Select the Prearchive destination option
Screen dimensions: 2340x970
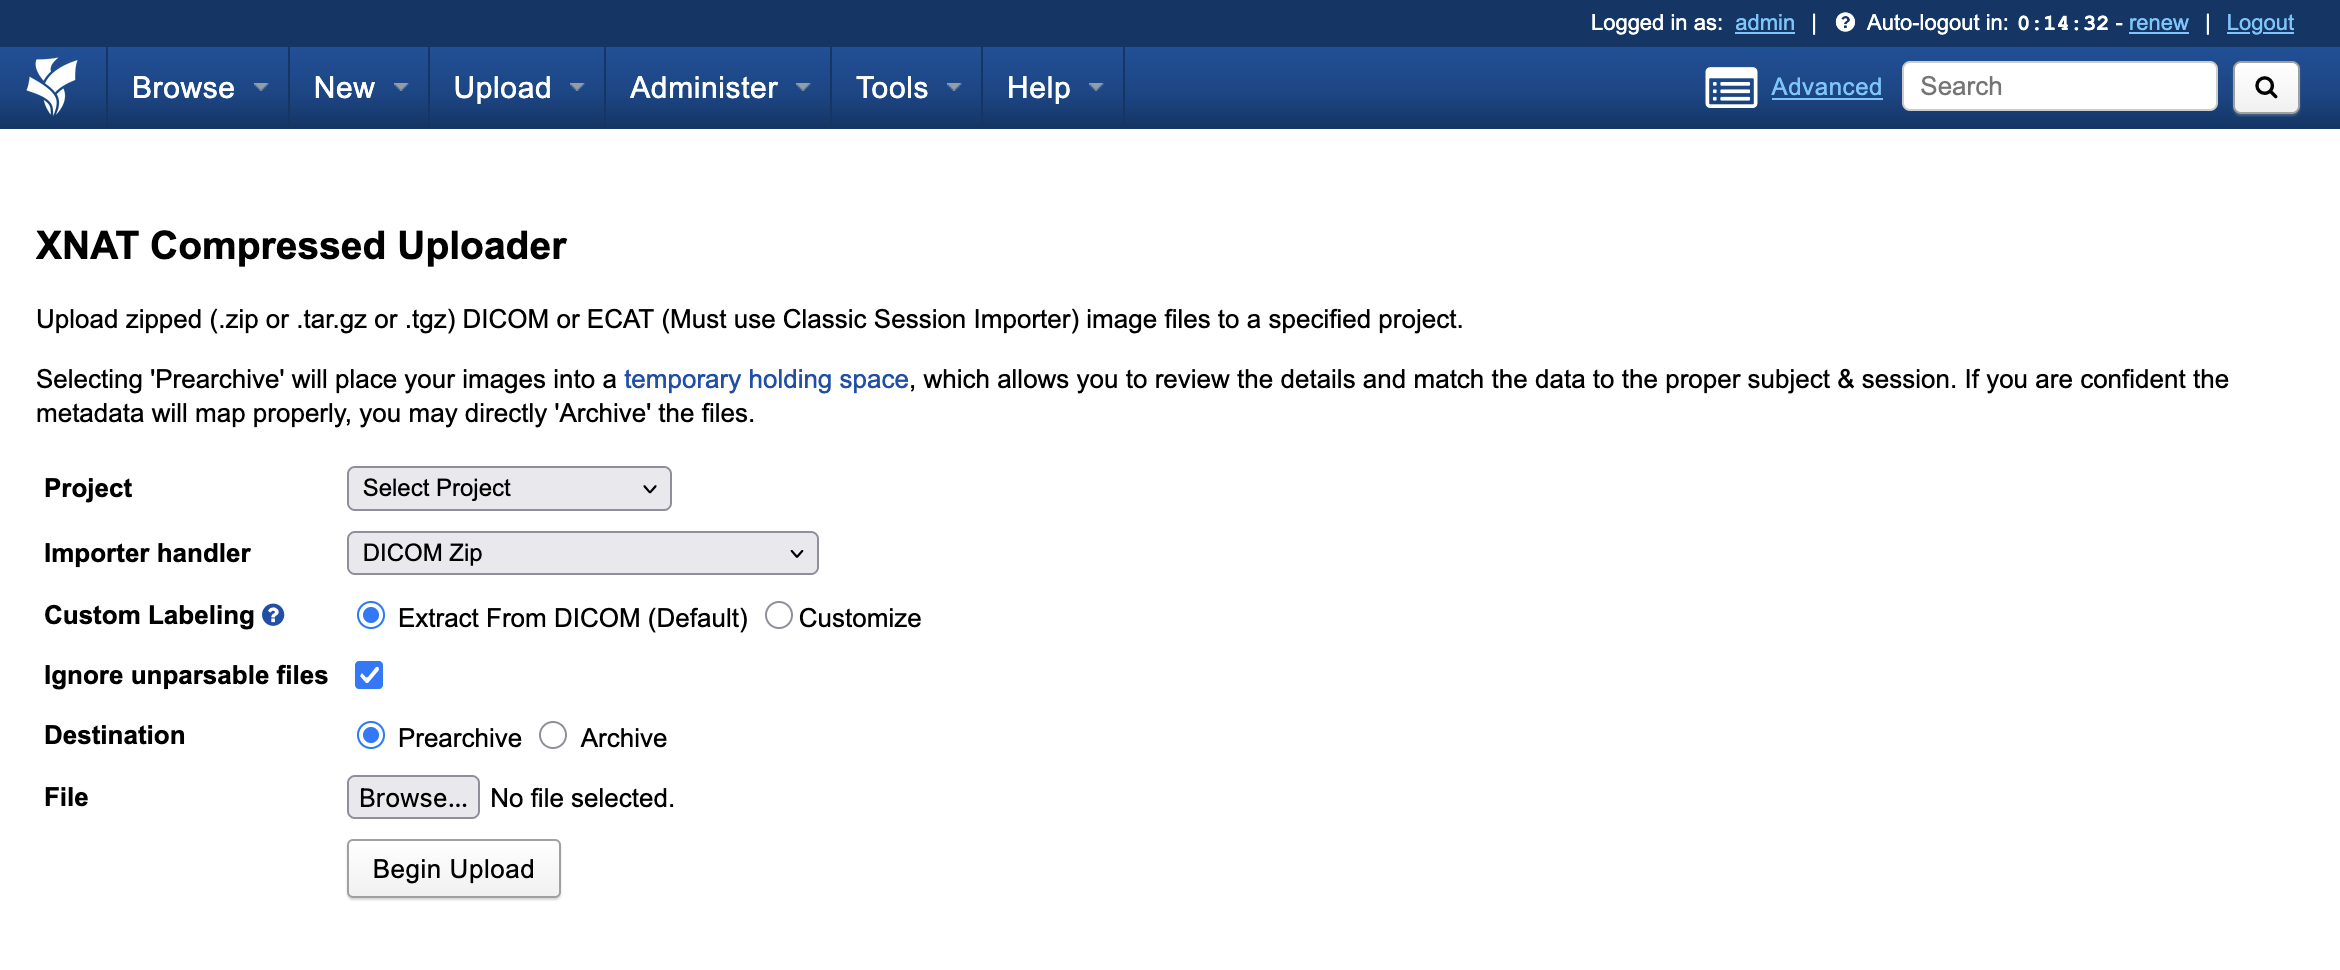coord(371,736)
